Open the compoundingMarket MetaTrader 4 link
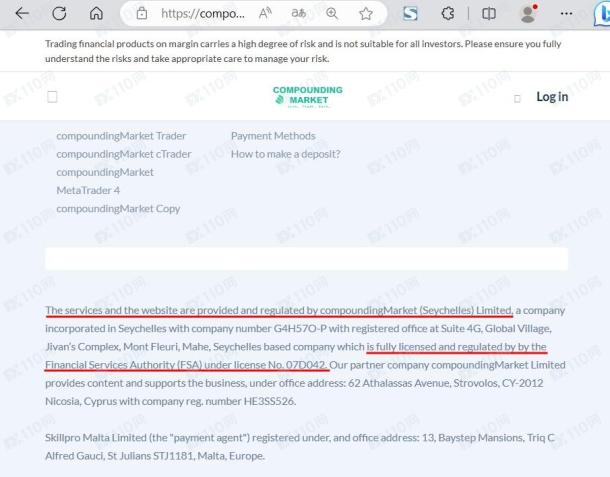Image resolution: width=610 pixels, height=477 pixels. coord(105,181)
